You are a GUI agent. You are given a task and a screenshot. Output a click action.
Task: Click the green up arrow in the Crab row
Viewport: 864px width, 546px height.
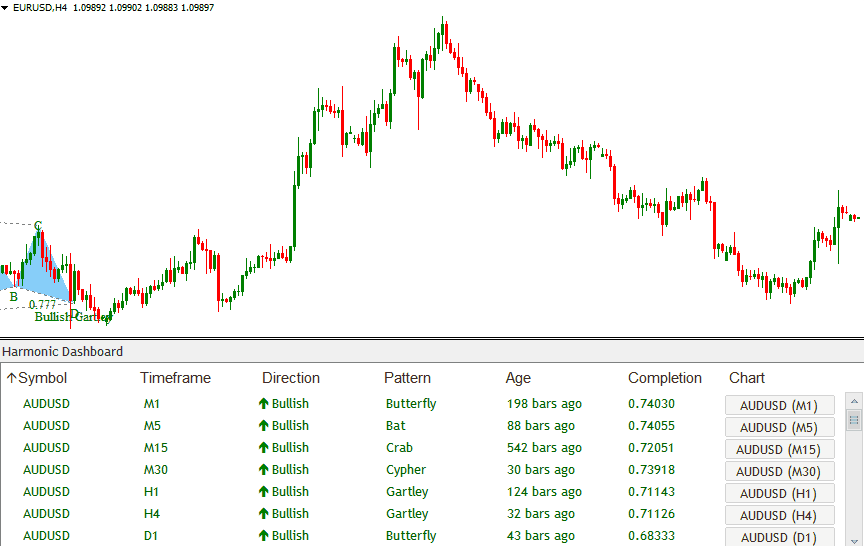coord(264,448)
